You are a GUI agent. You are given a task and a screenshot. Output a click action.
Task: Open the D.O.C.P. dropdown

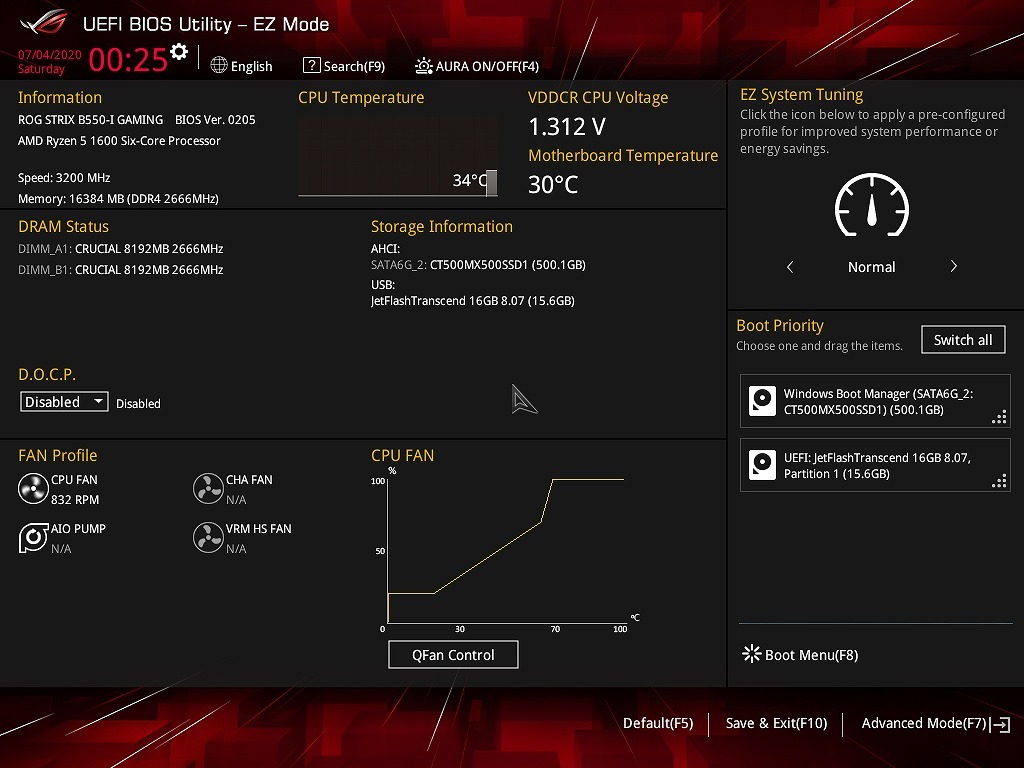pyautogui.click(x=64, y=402)
